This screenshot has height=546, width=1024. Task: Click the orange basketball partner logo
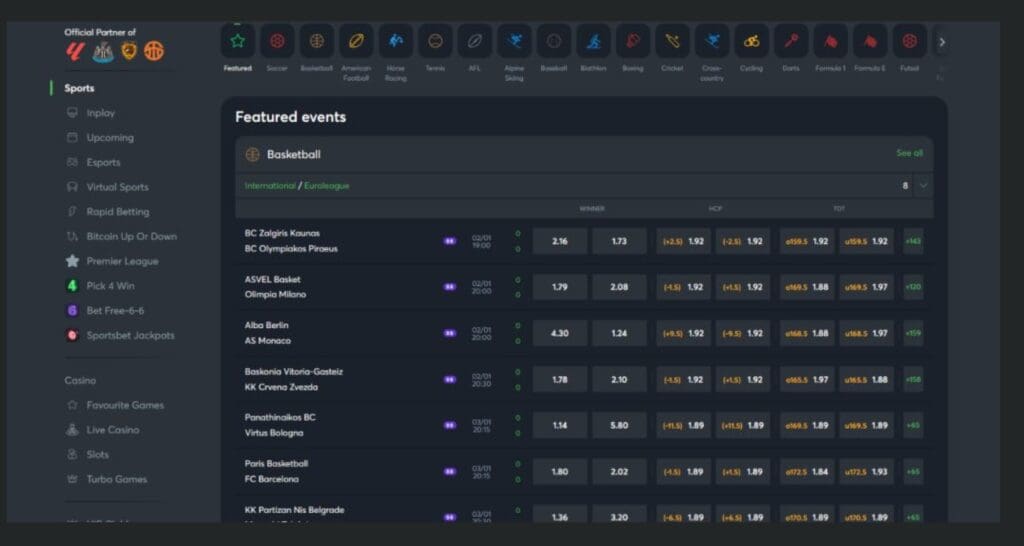pyautogui.click(x=154, y=51)
